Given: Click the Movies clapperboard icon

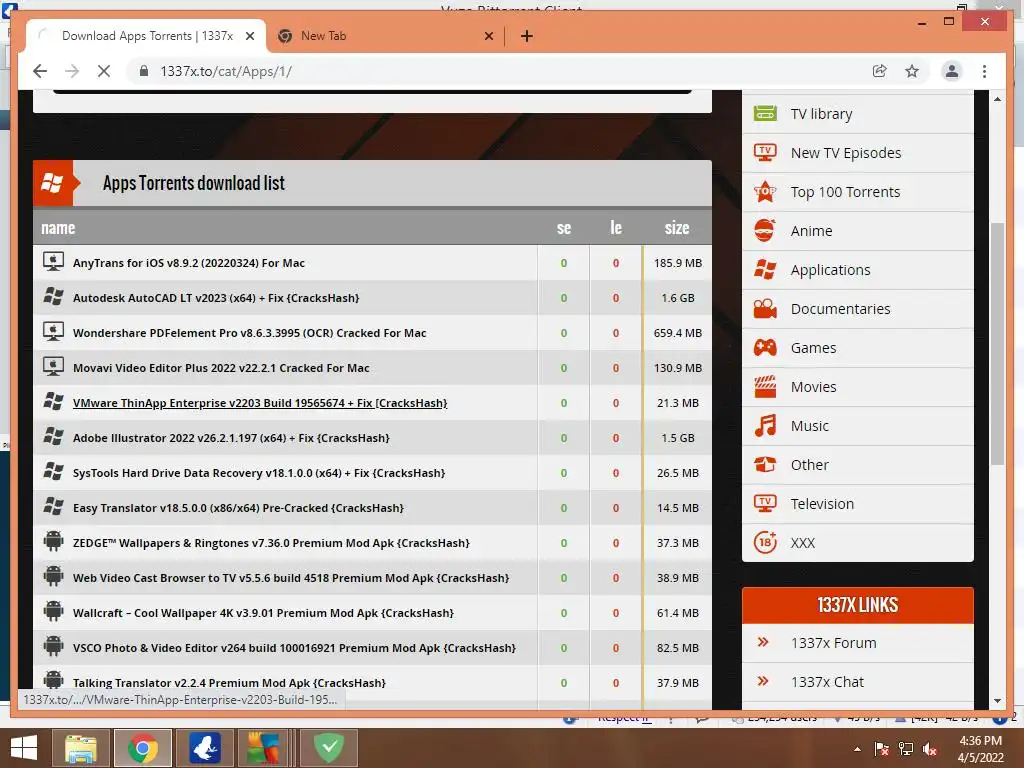Looking at the screenshot, I should click(765, 387).
